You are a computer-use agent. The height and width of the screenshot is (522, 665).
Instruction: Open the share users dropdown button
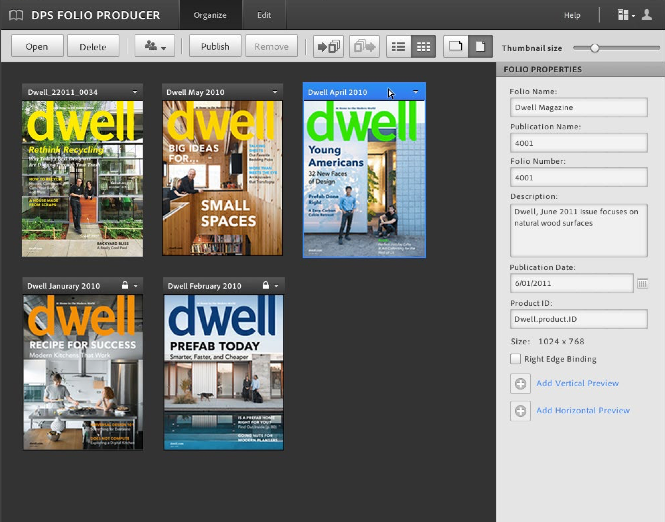(x=154, y=46)
